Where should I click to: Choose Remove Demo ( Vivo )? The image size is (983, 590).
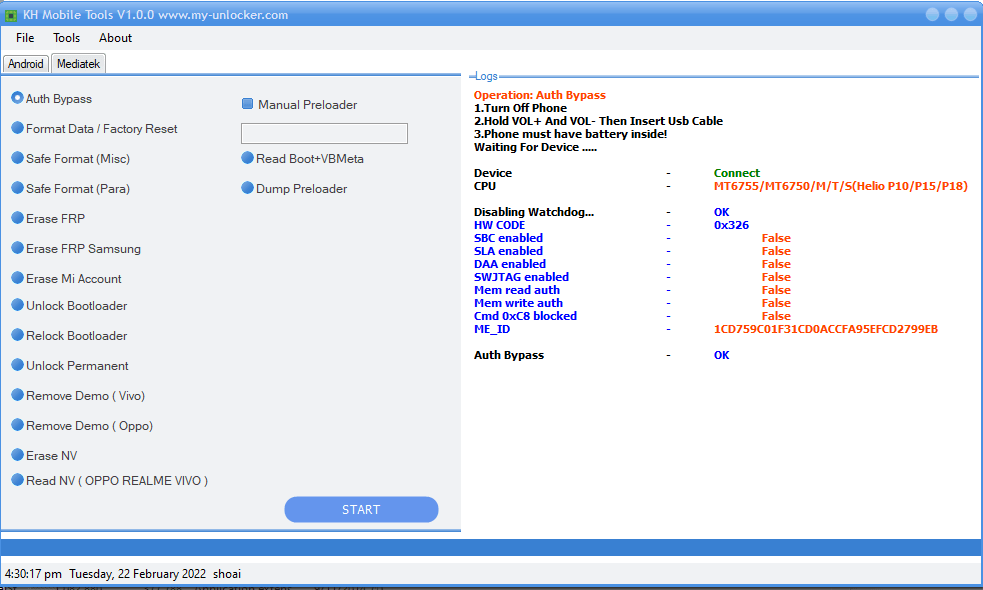click(17, 395)
